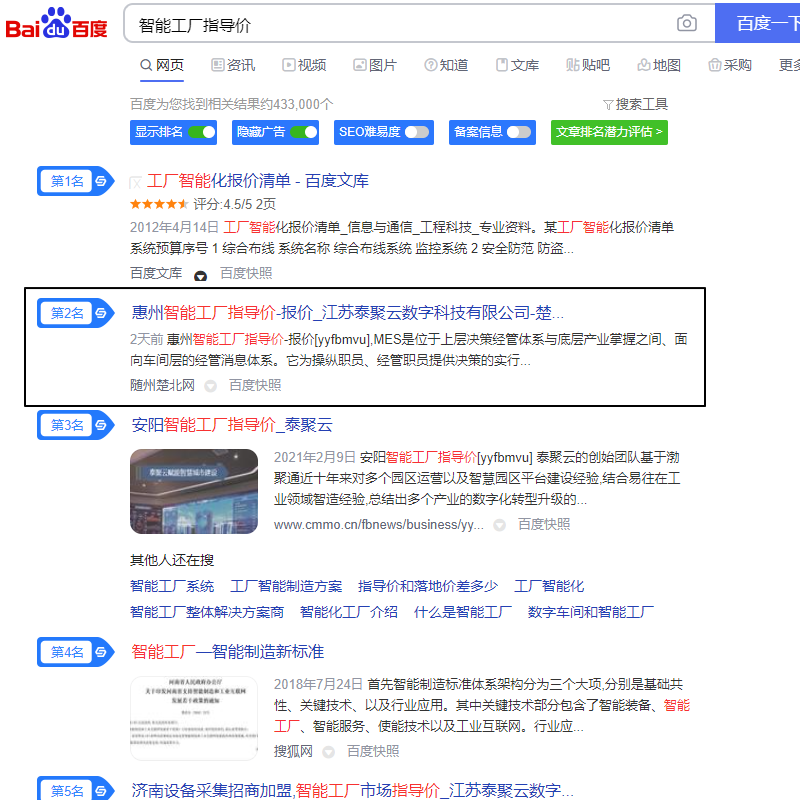Switch to 贴吧 tab
The height and width of the screenshot is (800, 800).
588,65
